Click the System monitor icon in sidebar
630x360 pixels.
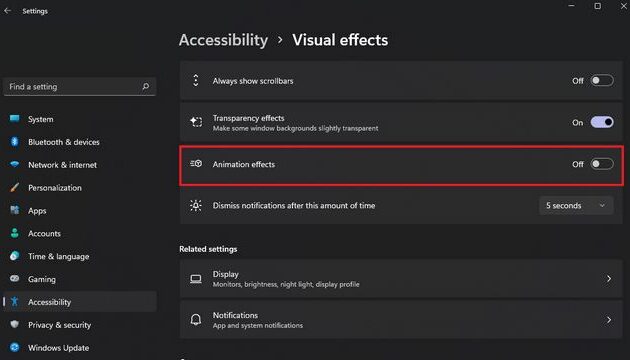point(14,119)
